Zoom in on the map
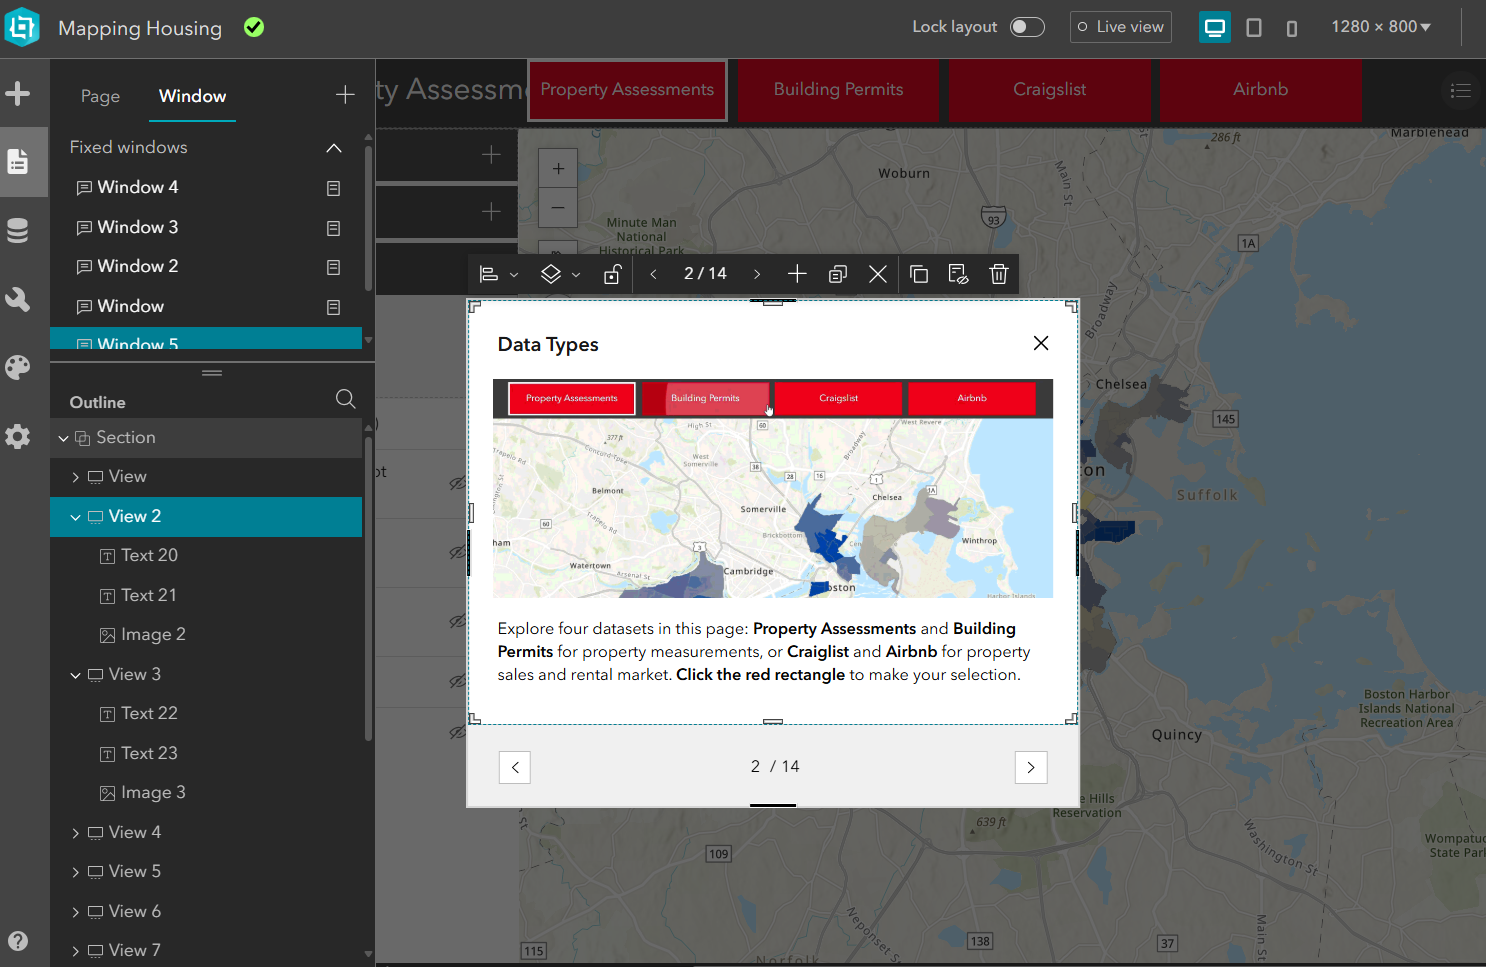The width and height of the screenshot is (1486, 967). [x=558, y=168]
